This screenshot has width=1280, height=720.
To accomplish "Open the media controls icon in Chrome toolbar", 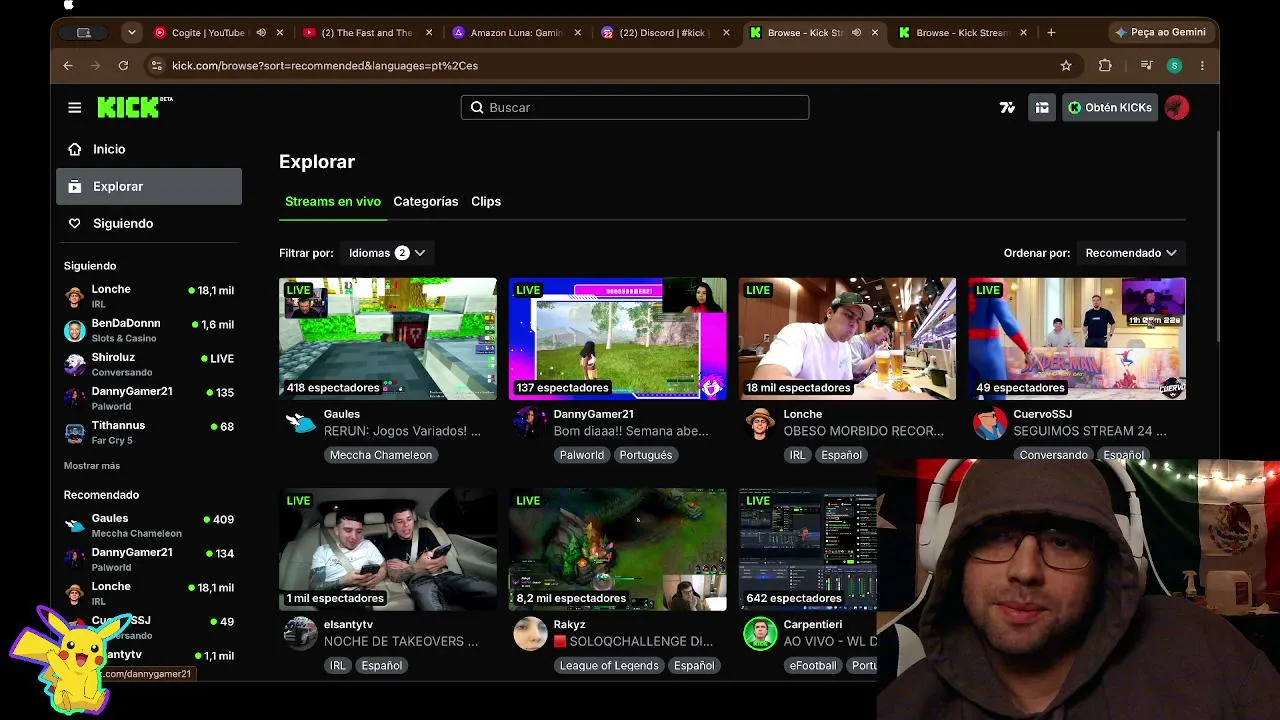I will 1147,66.
